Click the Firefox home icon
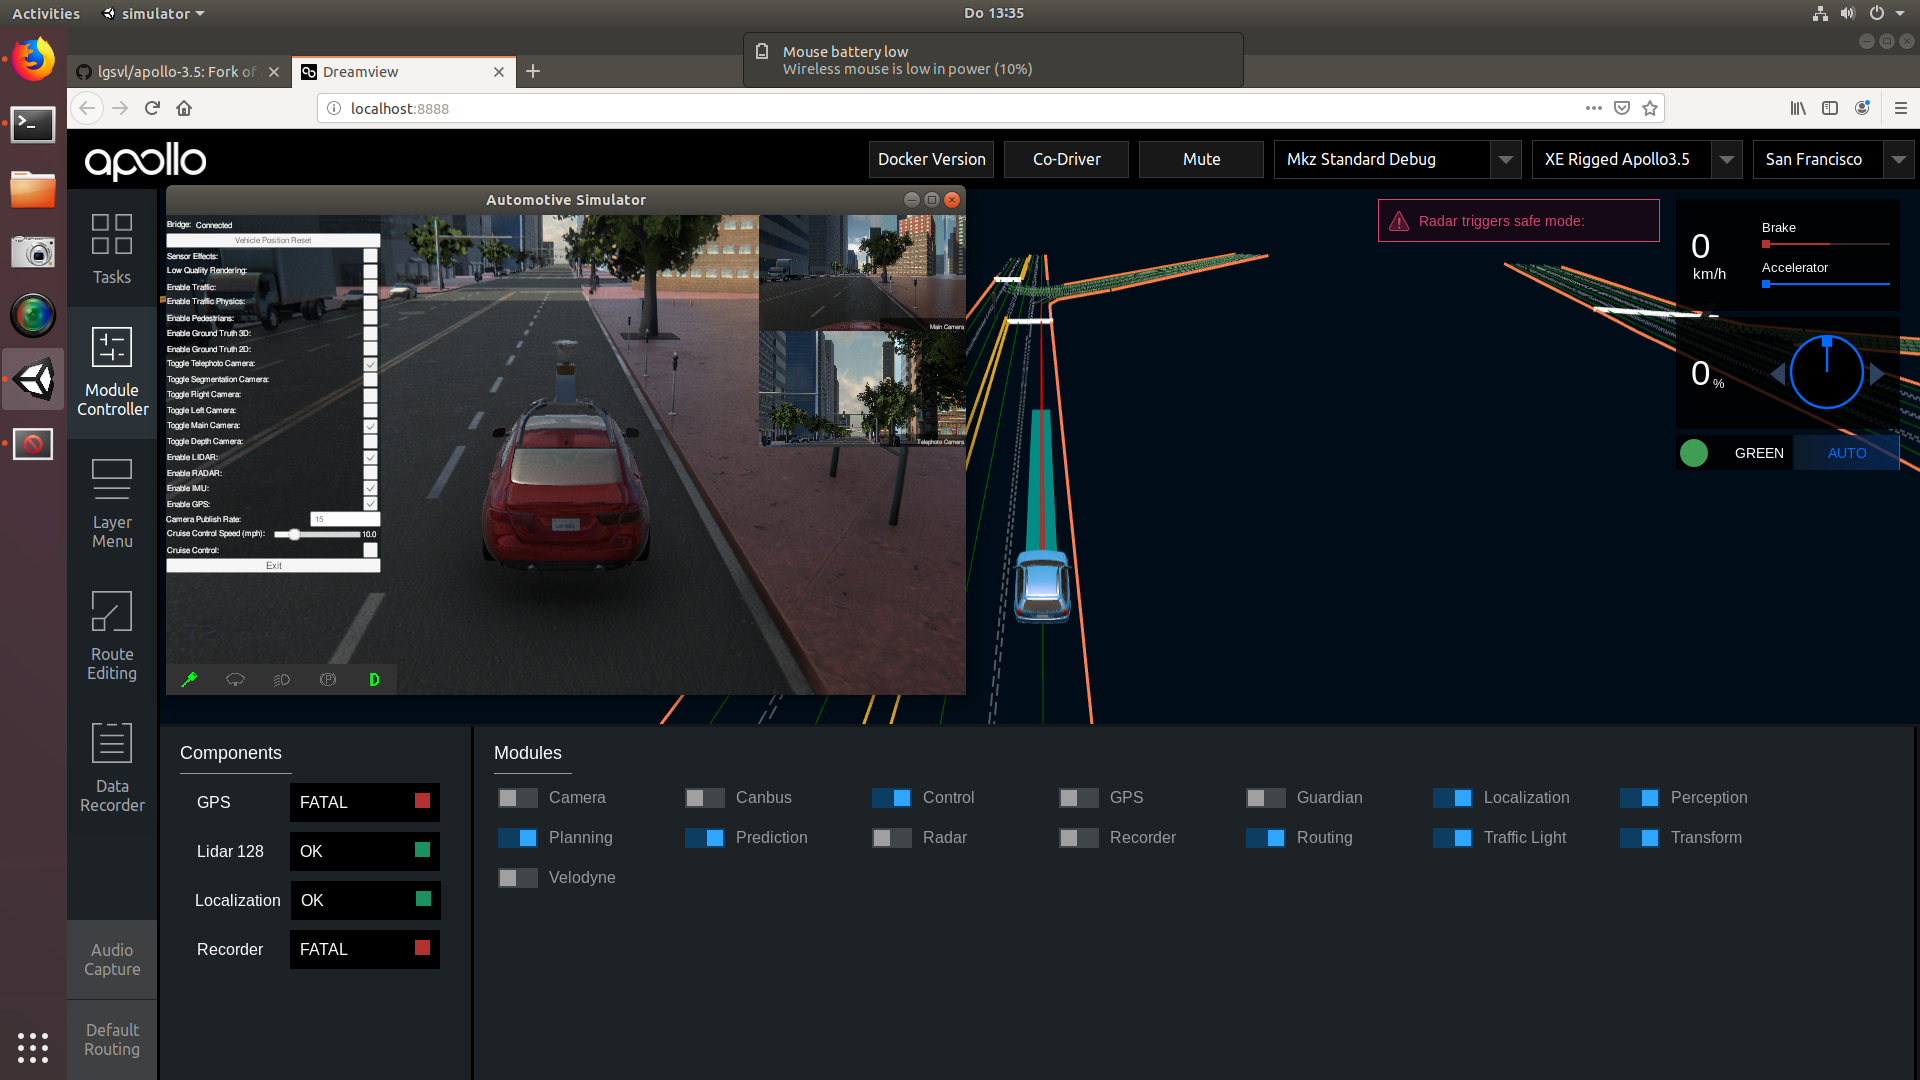 184,108
